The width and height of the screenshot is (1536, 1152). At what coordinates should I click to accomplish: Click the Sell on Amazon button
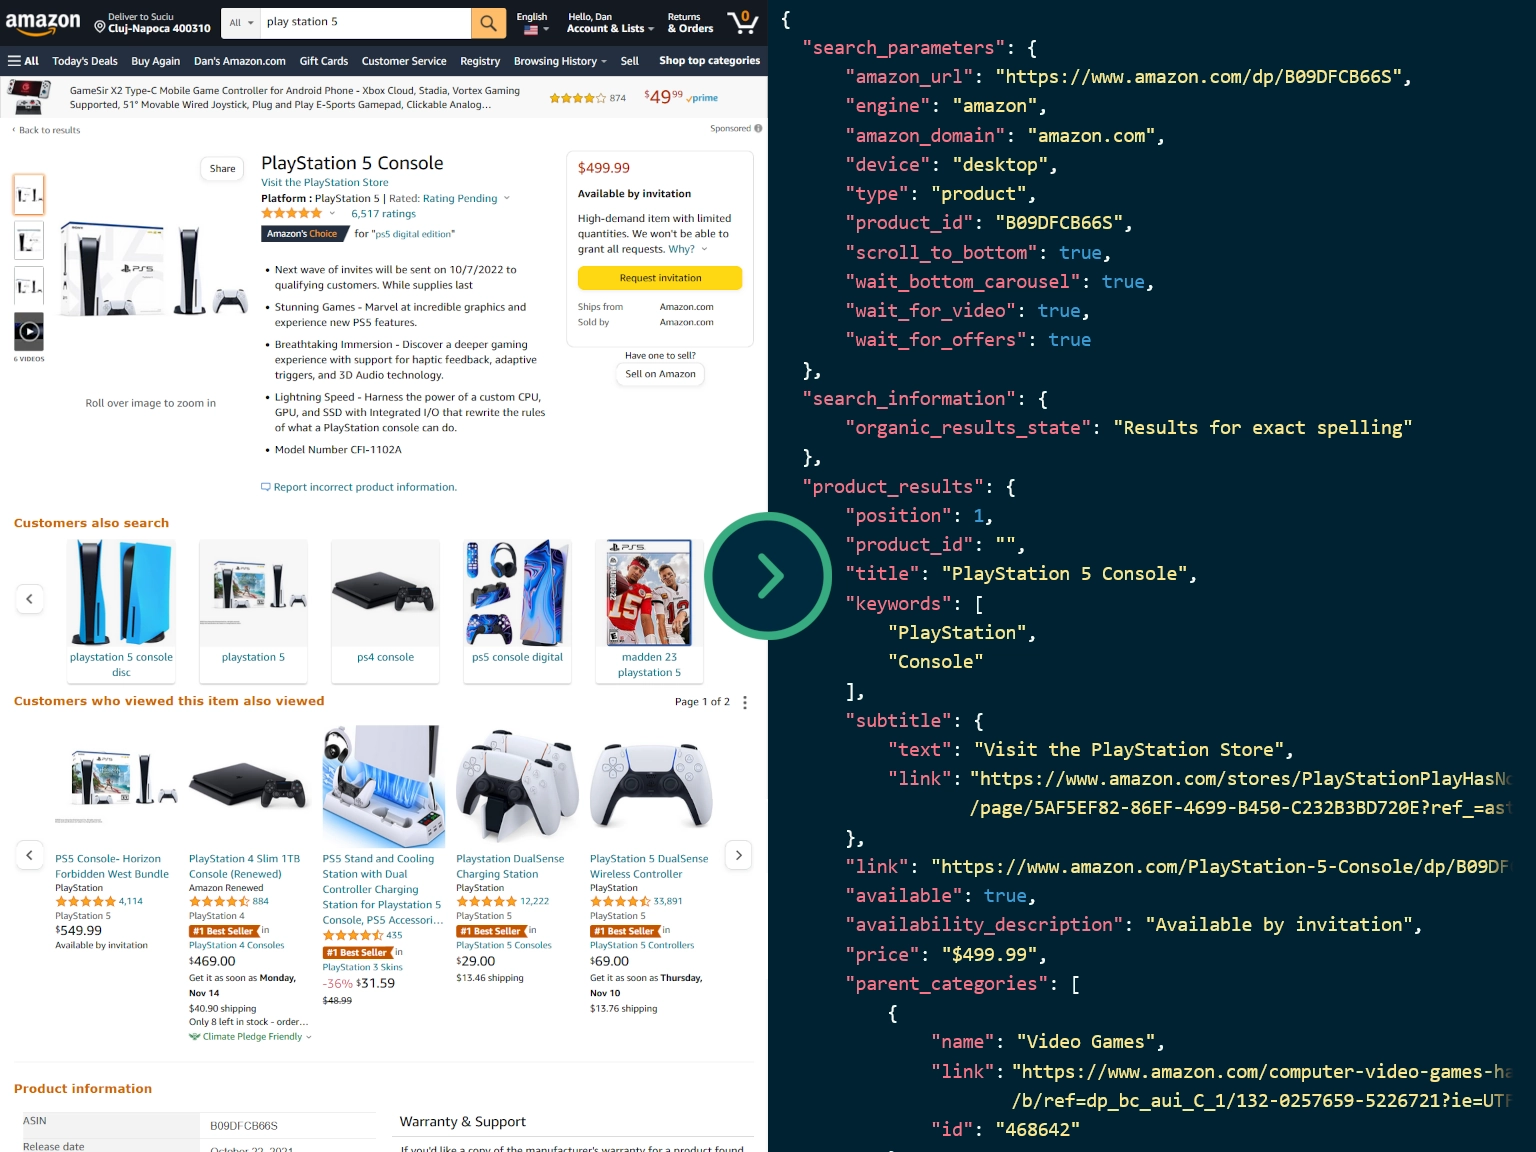660,374
